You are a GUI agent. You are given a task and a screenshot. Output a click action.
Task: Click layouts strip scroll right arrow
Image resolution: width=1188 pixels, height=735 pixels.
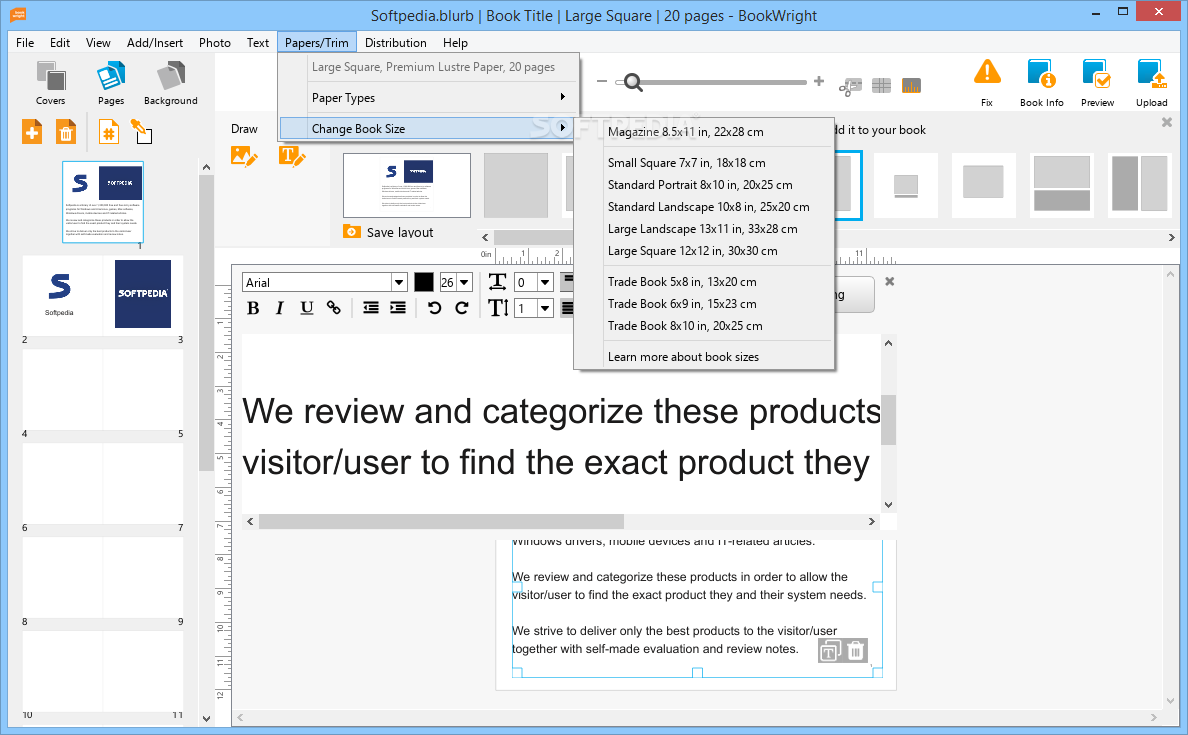point(1171,237)
